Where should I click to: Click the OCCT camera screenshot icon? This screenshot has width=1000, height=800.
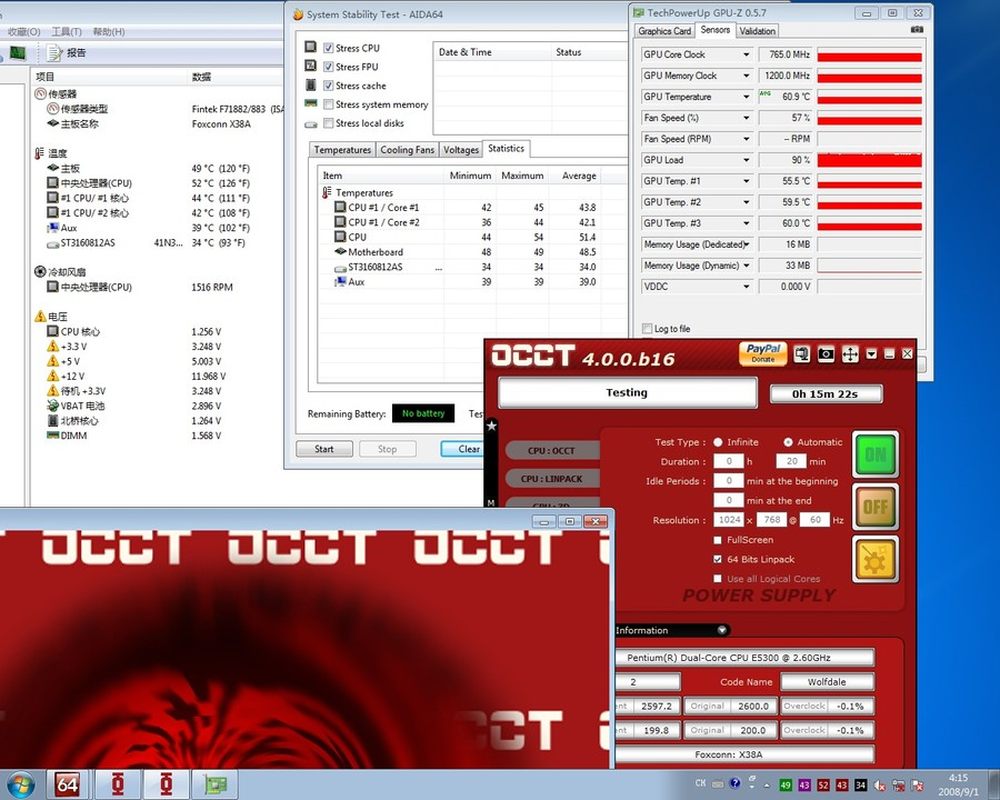pos(826,354)
